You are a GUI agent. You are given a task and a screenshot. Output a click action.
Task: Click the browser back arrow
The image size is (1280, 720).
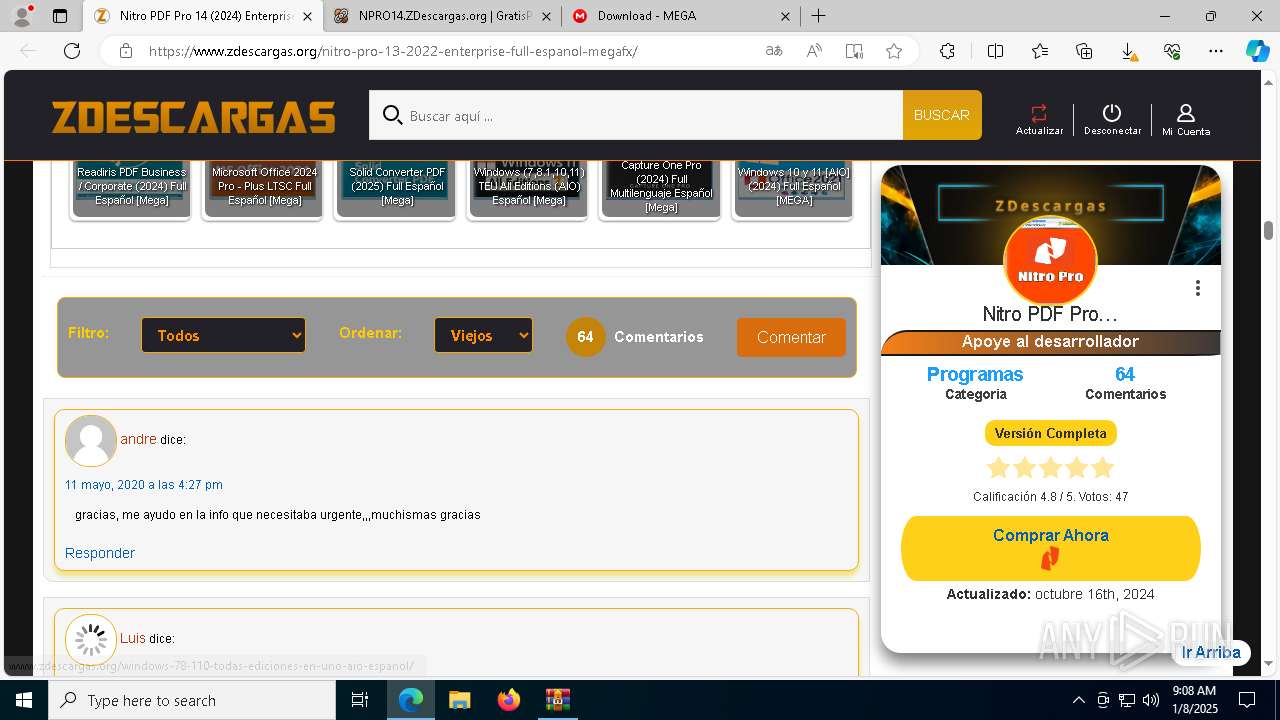(x=28, y=51)
